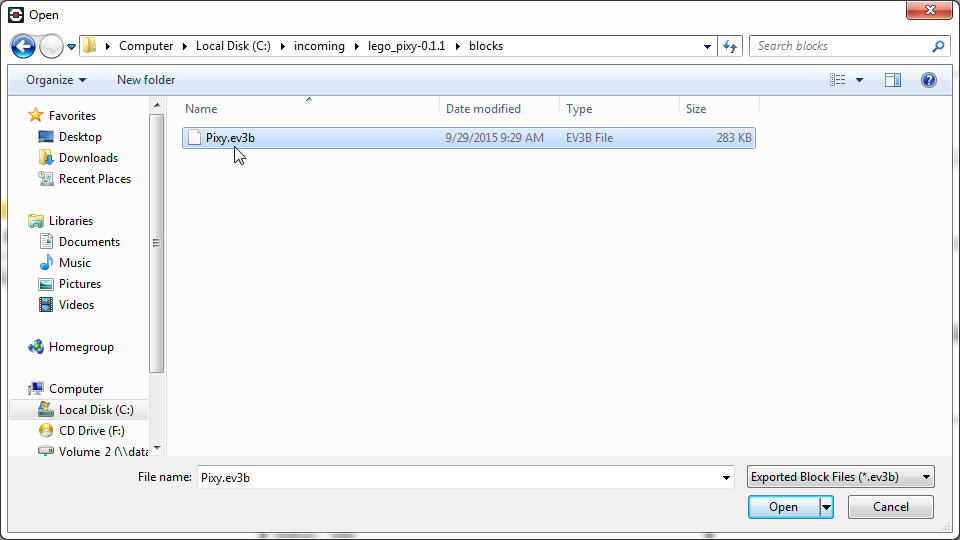
Task: Open the Downloads folder in Favorites
Action: [88, 158]
